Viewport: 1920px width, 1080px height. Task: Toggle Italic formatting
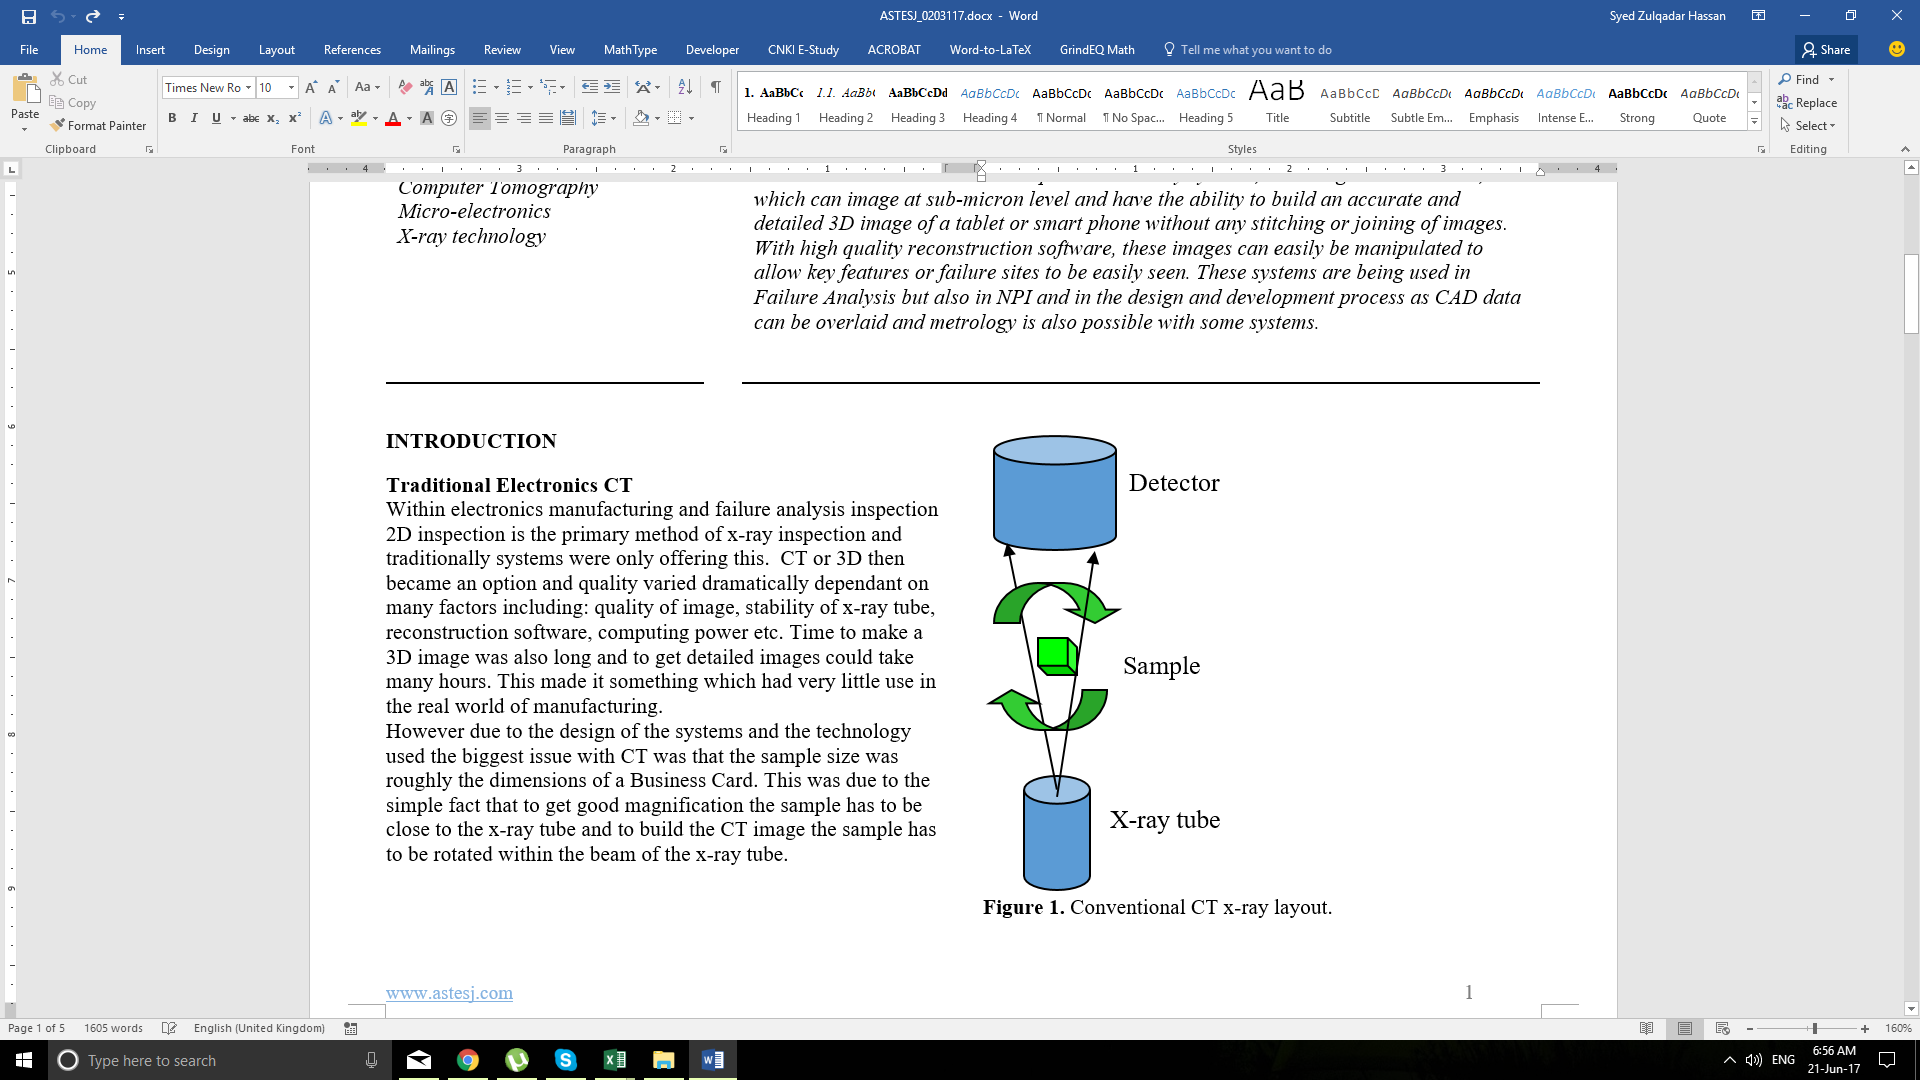(194, 118)
